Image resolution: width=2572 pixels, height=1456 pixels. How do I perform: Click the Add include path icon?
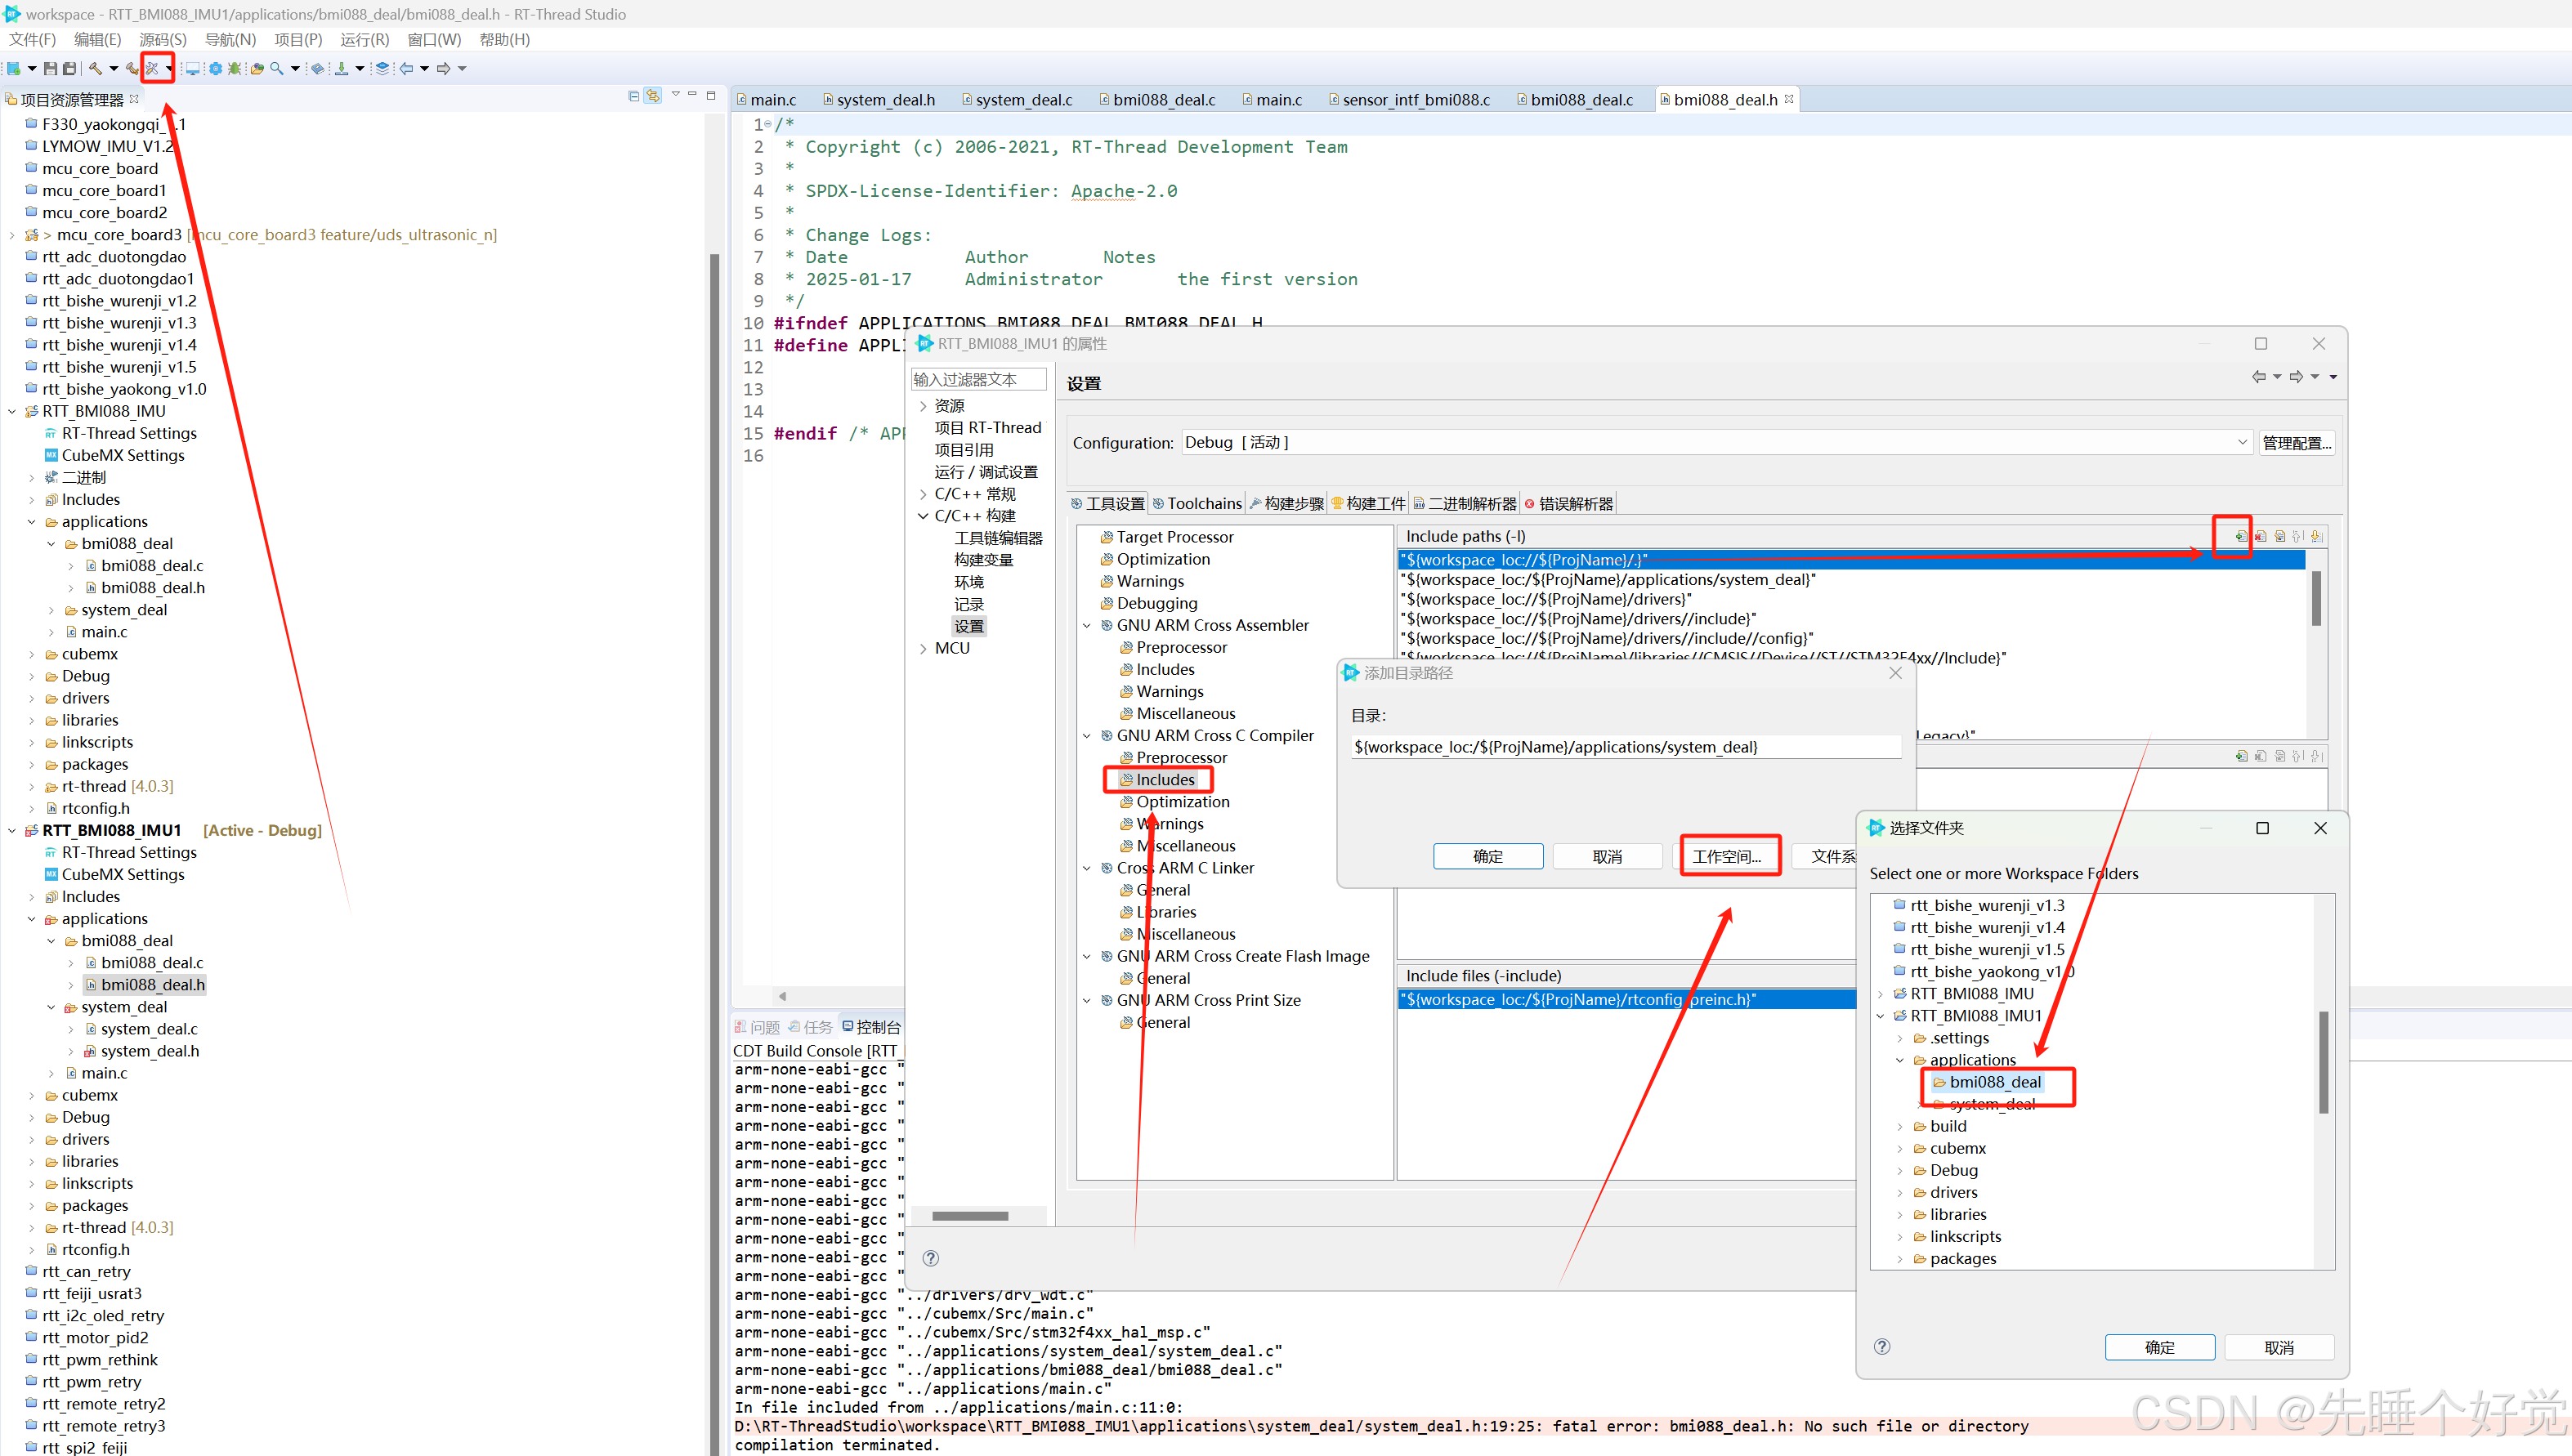coord(2240,536)
